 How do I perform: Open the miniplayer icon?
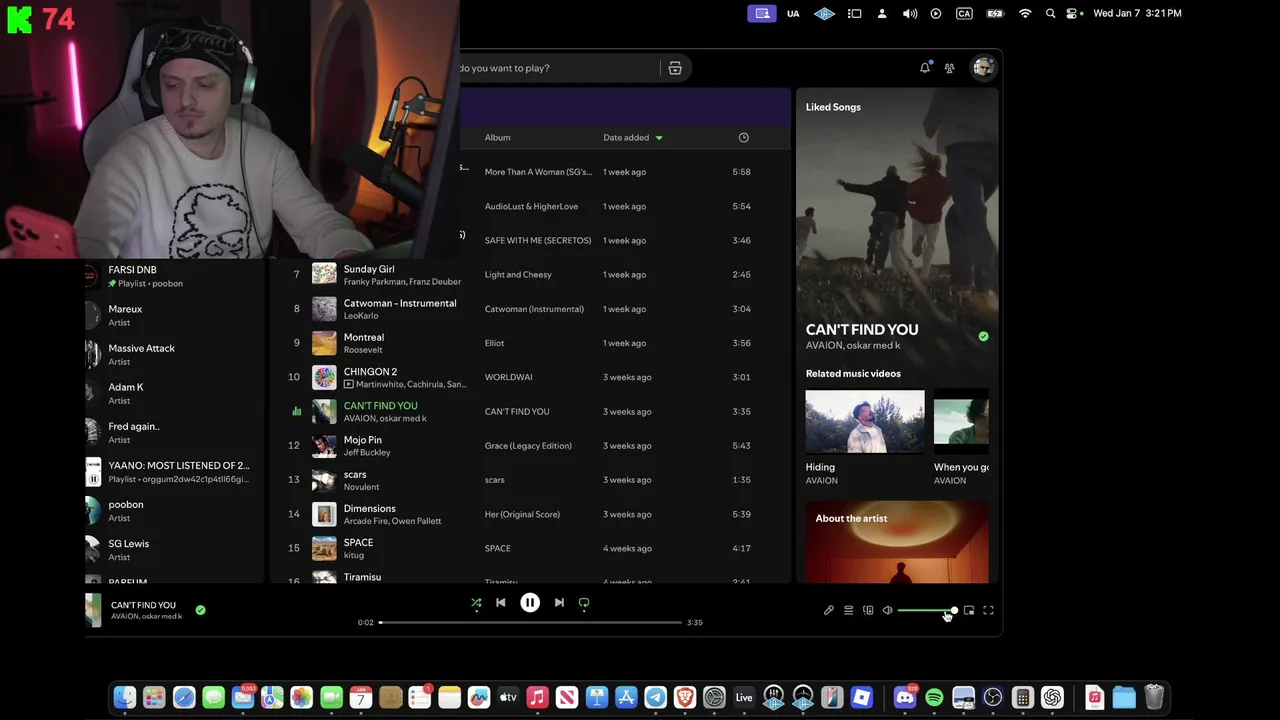(x=969, y=610)
